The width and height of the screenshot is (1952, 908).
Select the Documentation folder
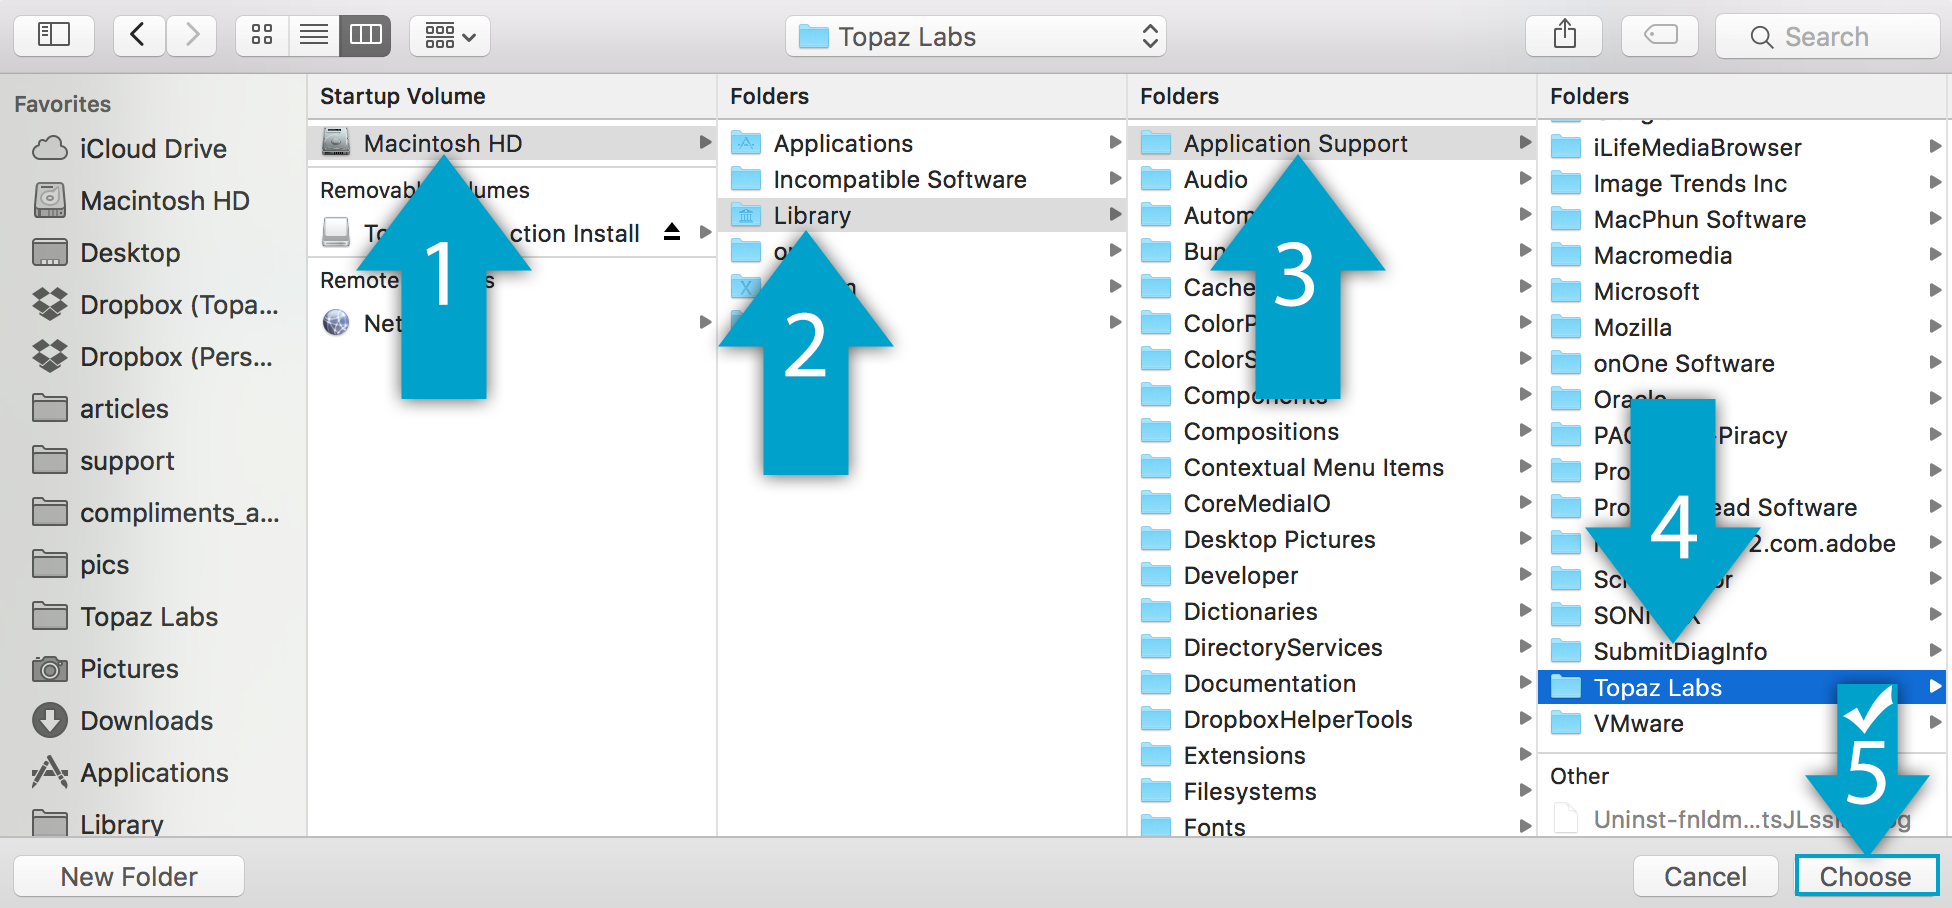[1332, 683]
